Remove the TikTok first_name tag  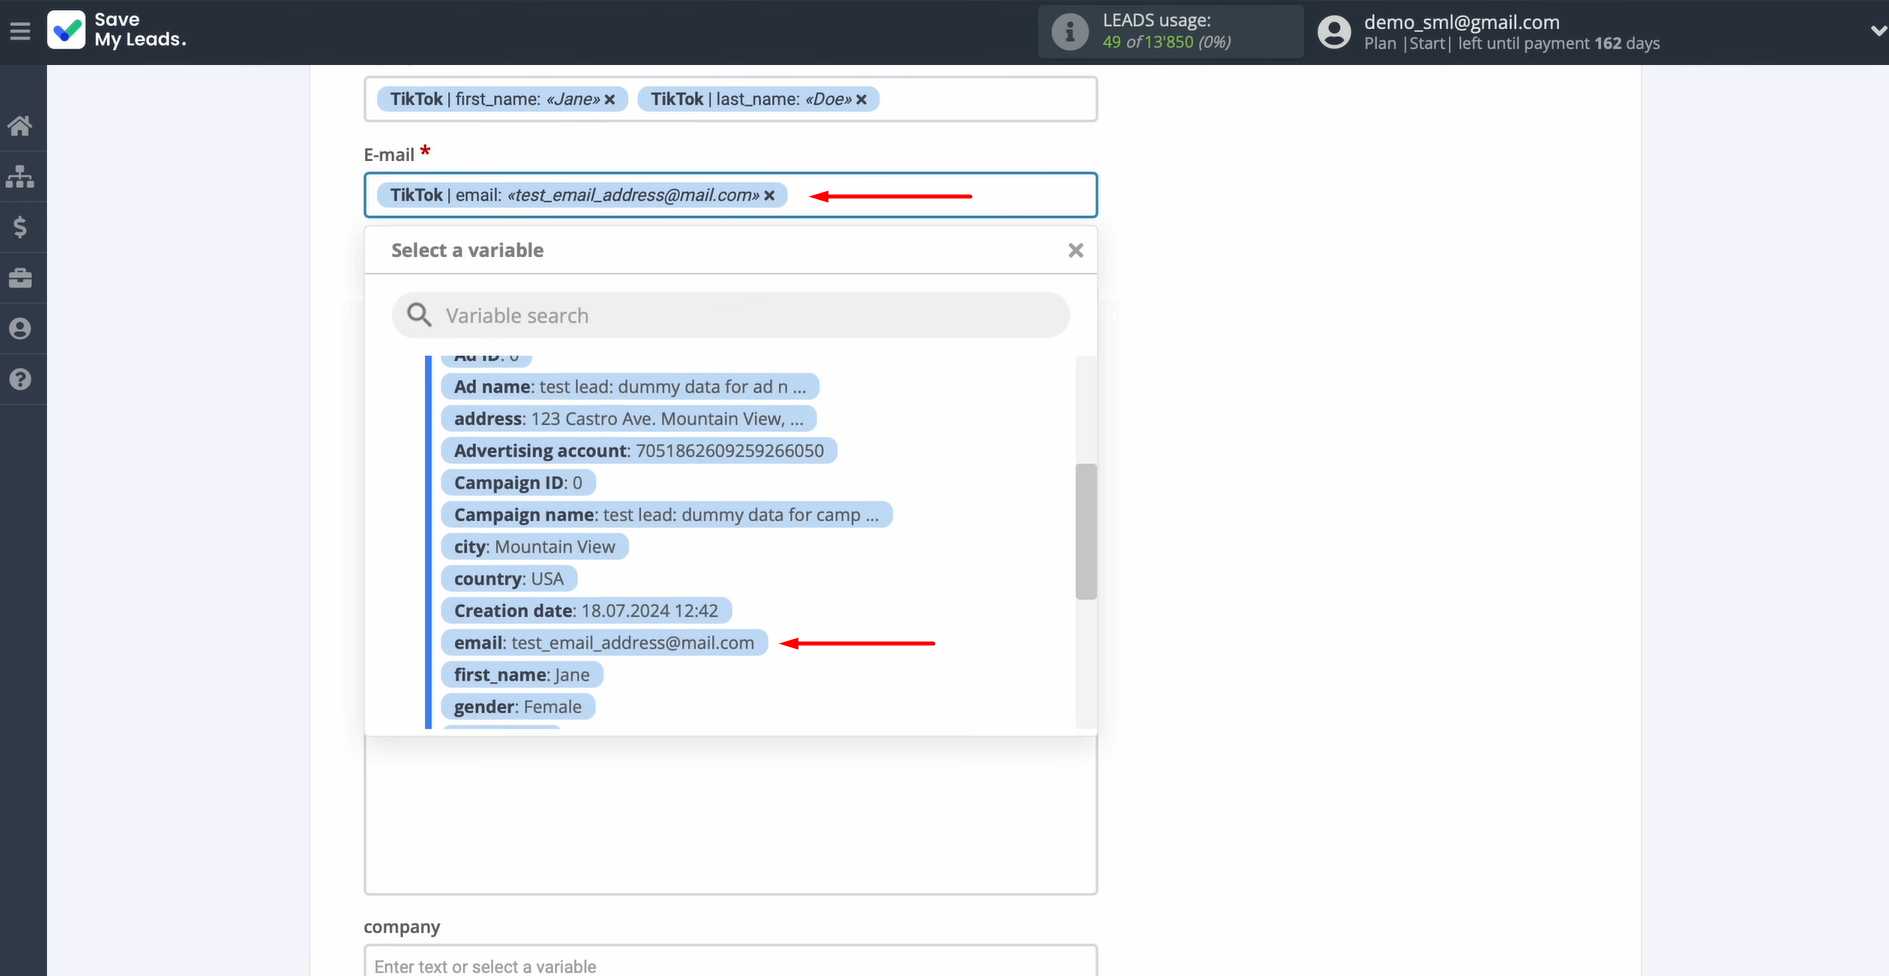pyautogui.click(x=610, y=100)
